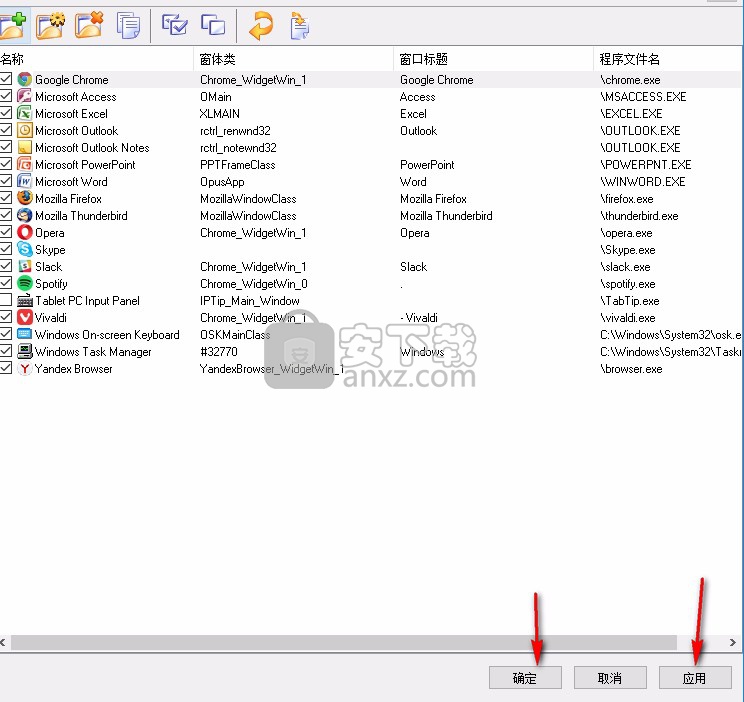Select the Skype app icon

25,249
